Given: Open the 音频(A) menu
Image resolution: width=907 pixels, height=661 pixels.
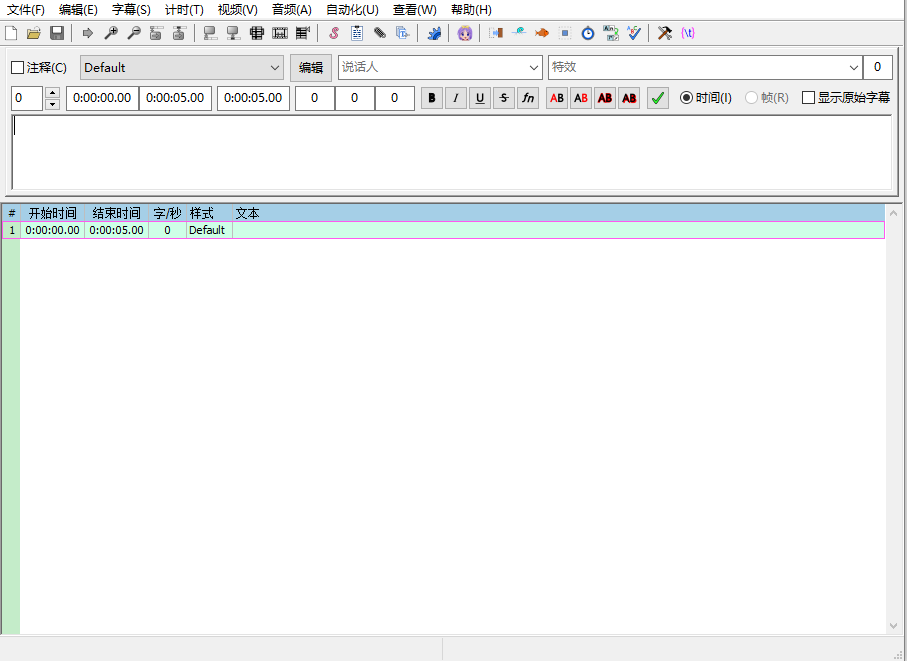Looking at the screenshot, I should point(292,10).
